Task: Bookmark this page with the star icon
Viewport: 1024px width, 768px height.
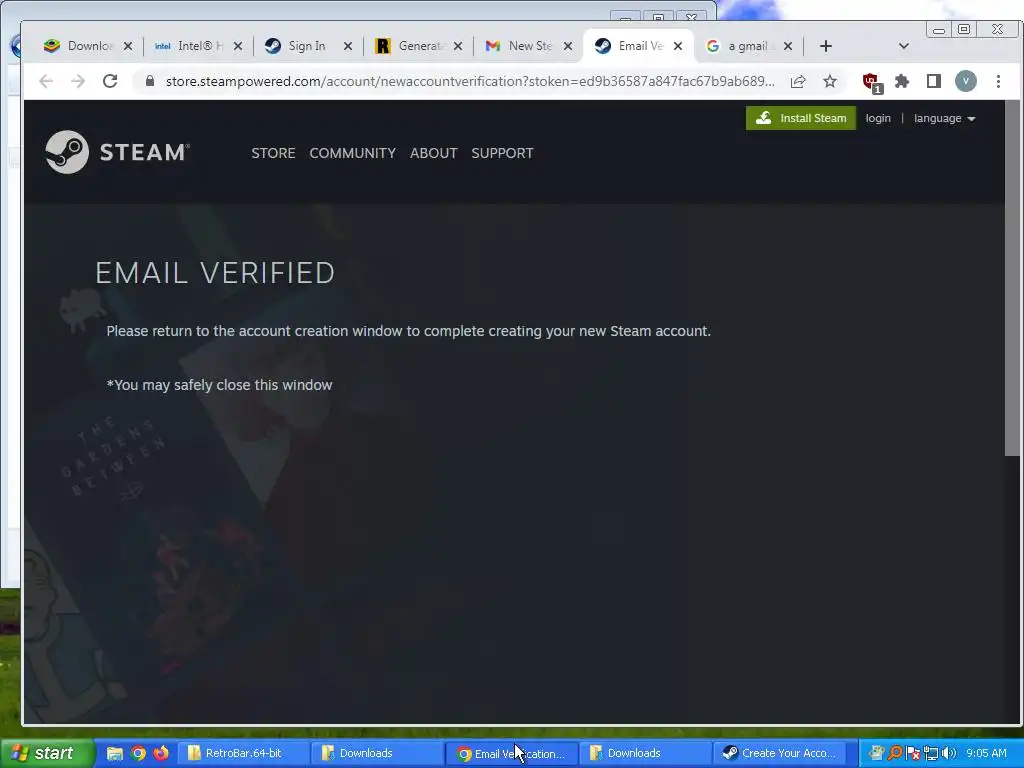Action: click(829, 81)
